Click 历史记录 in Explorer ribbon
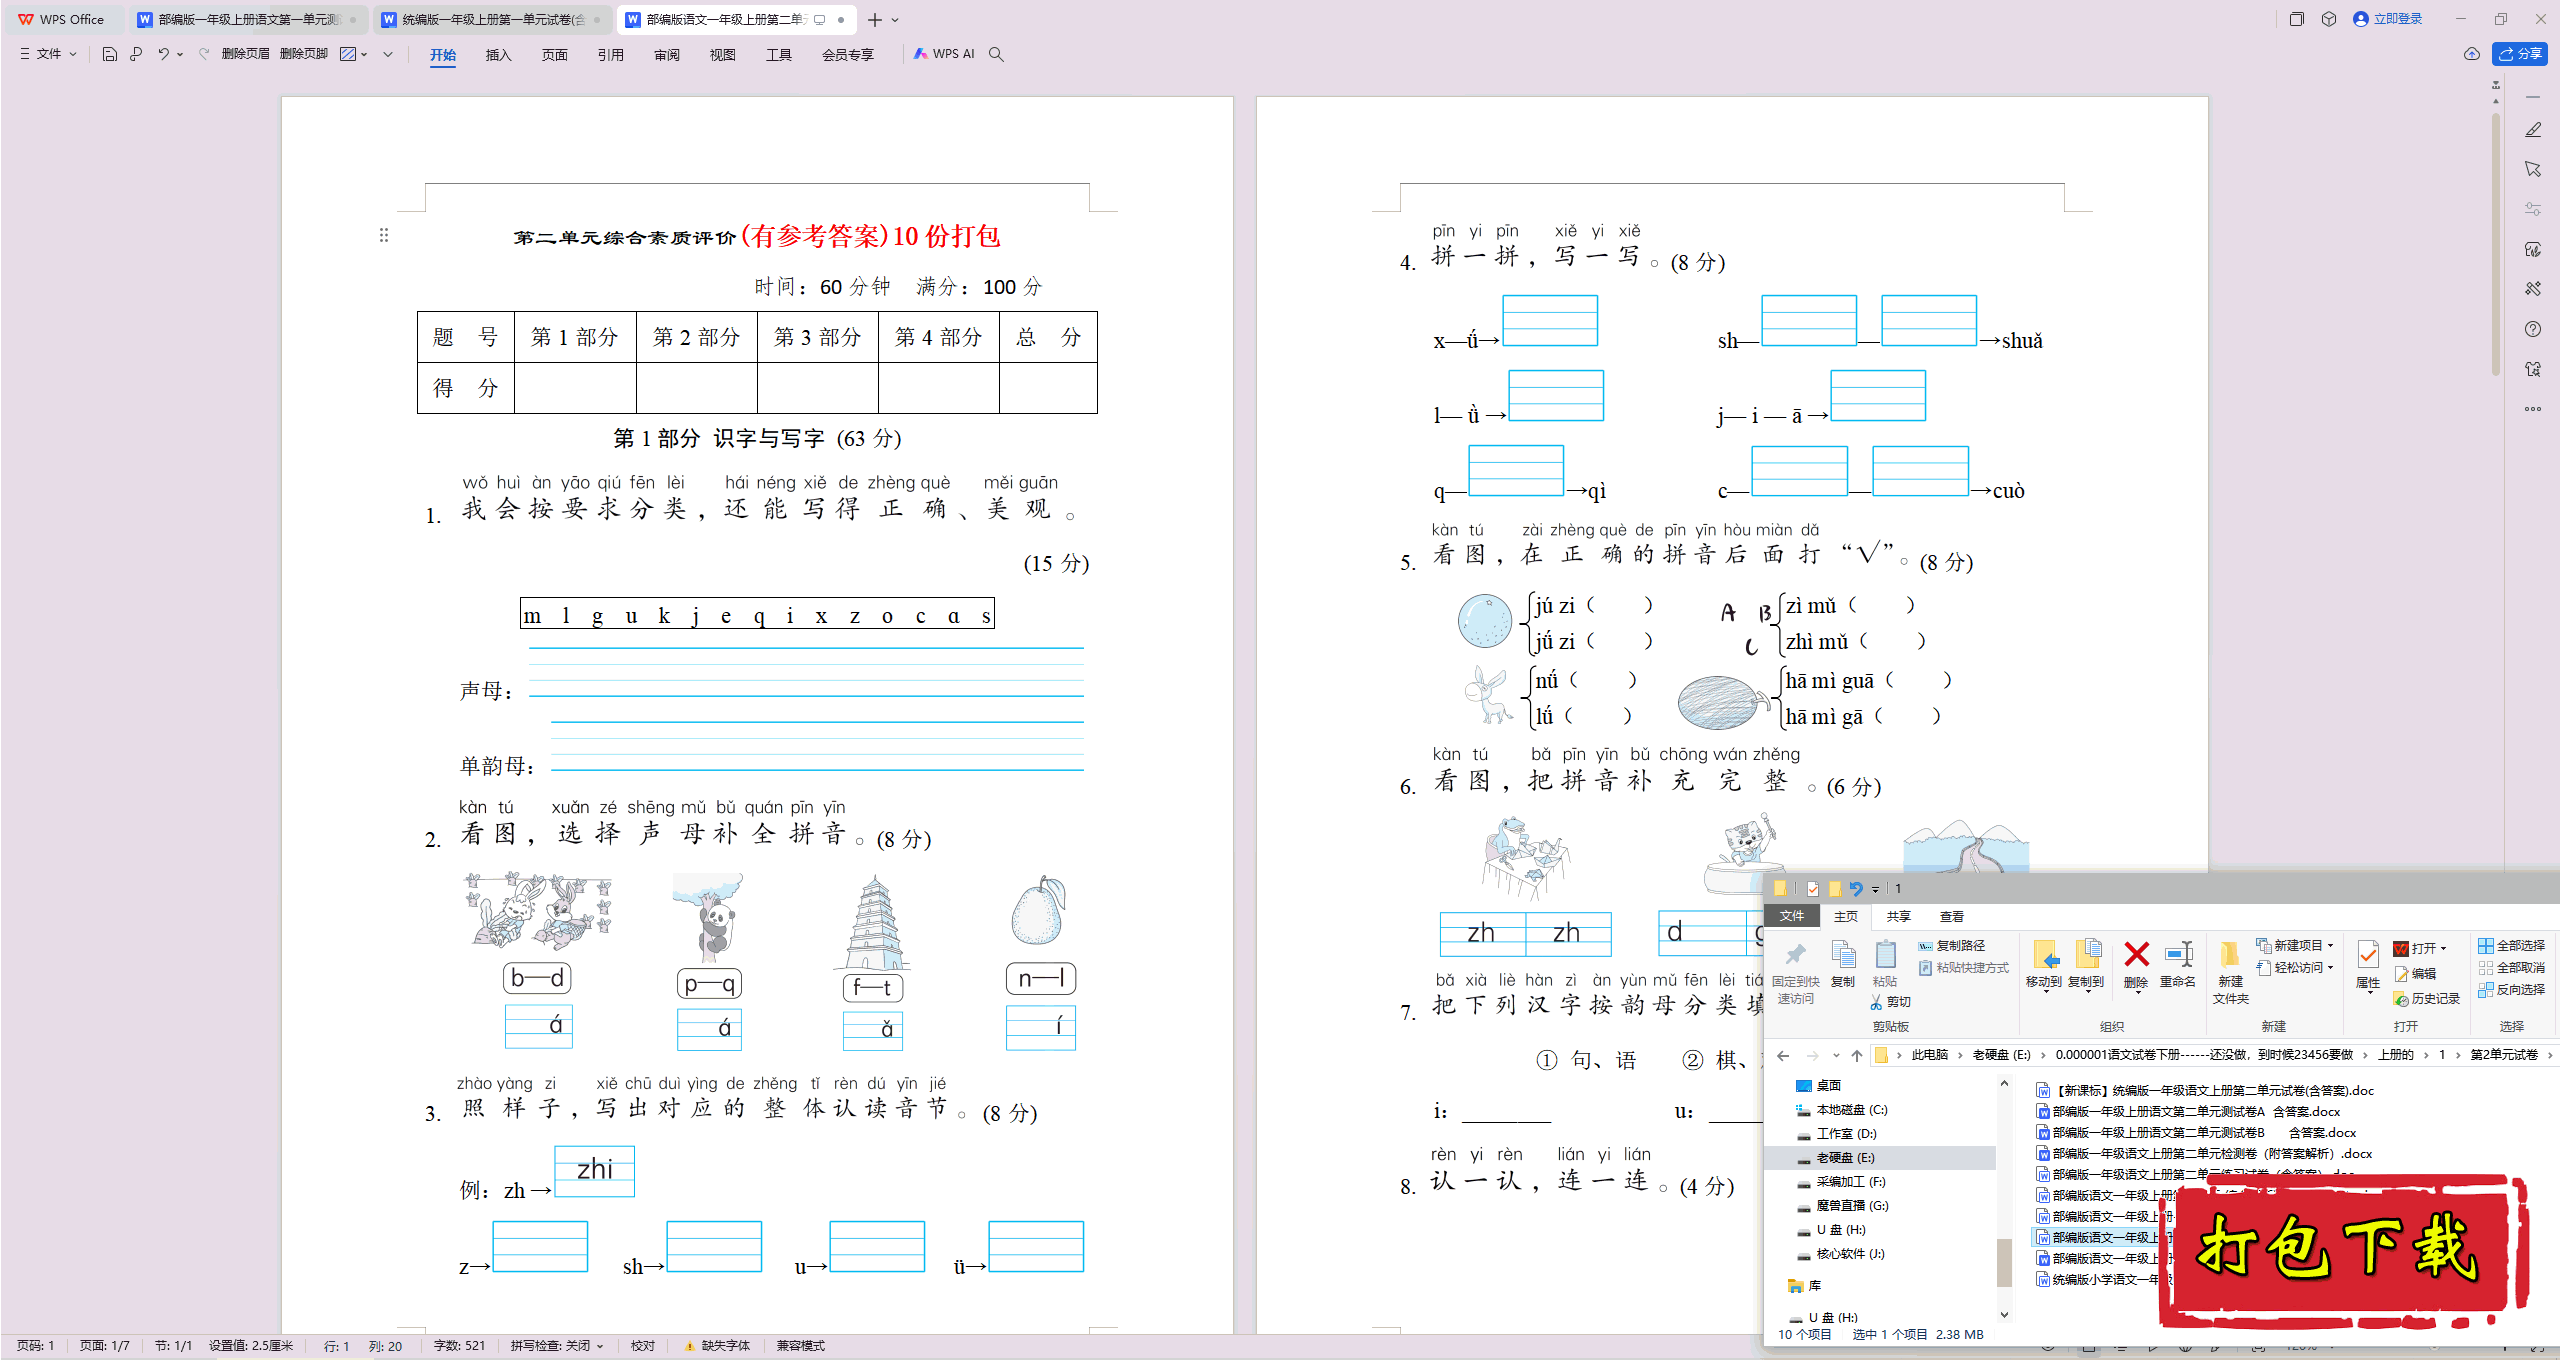2560x1360 pixels. tap(2426, 998)
